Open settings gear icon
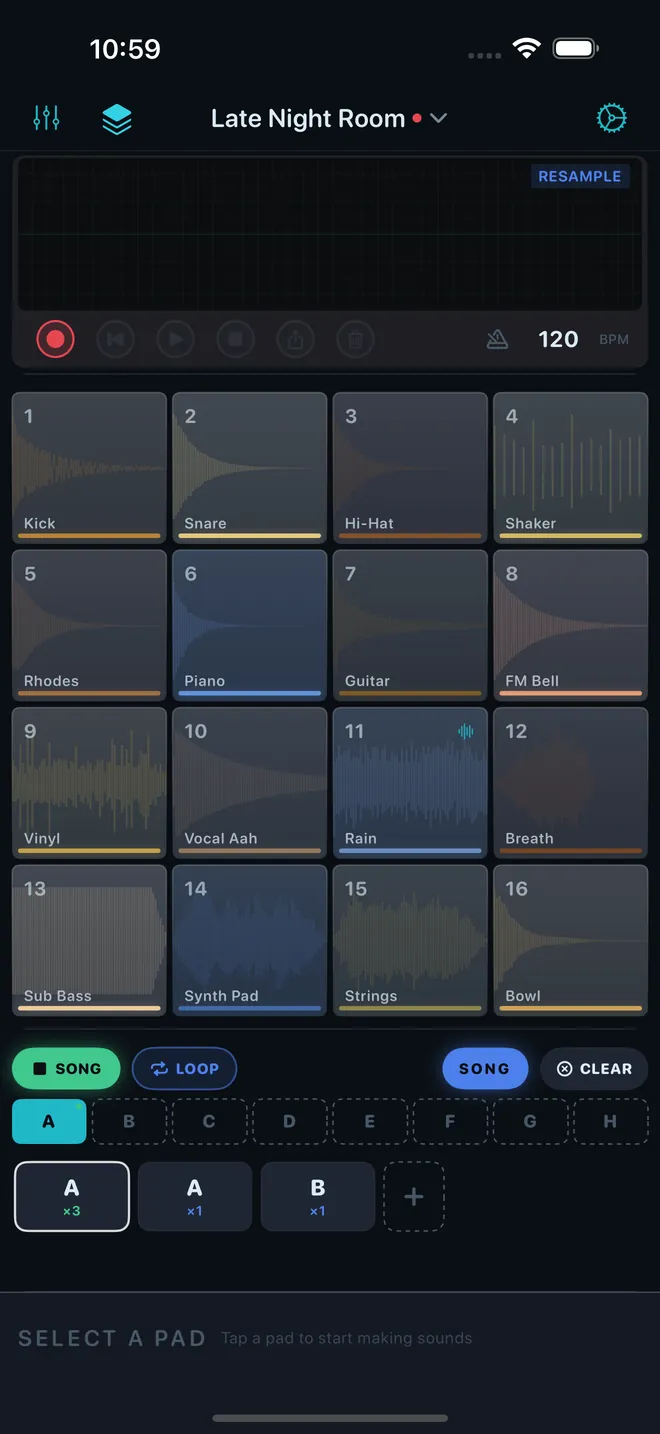 tap(611, 118)
